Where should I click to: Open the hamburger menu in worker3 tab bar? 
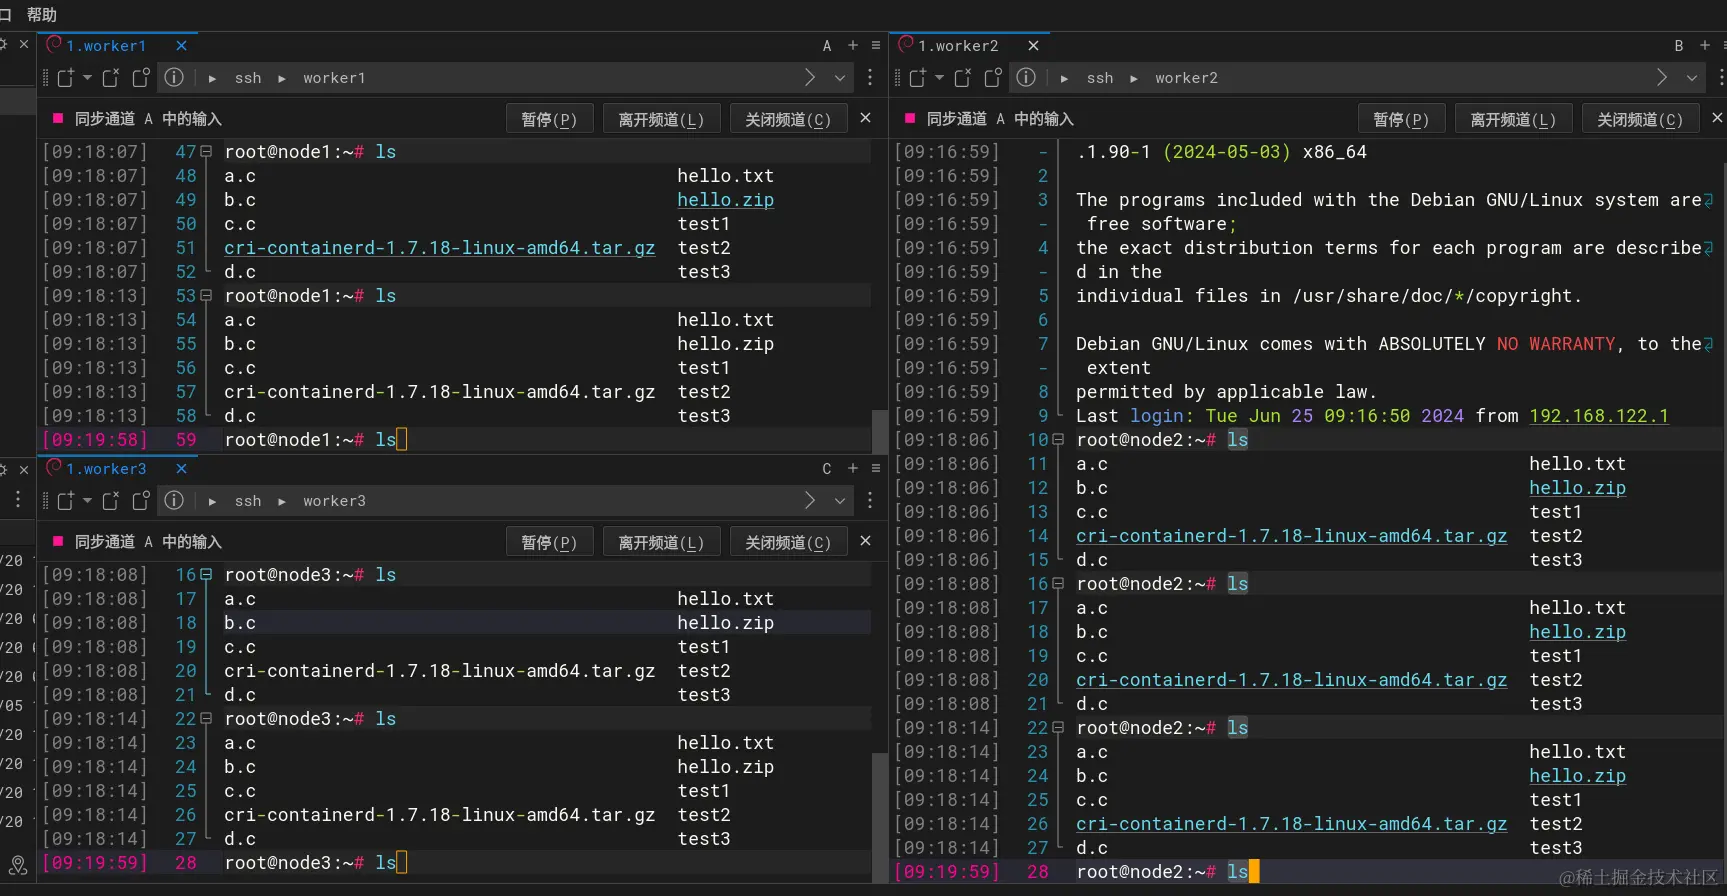(x=876, y=469)
